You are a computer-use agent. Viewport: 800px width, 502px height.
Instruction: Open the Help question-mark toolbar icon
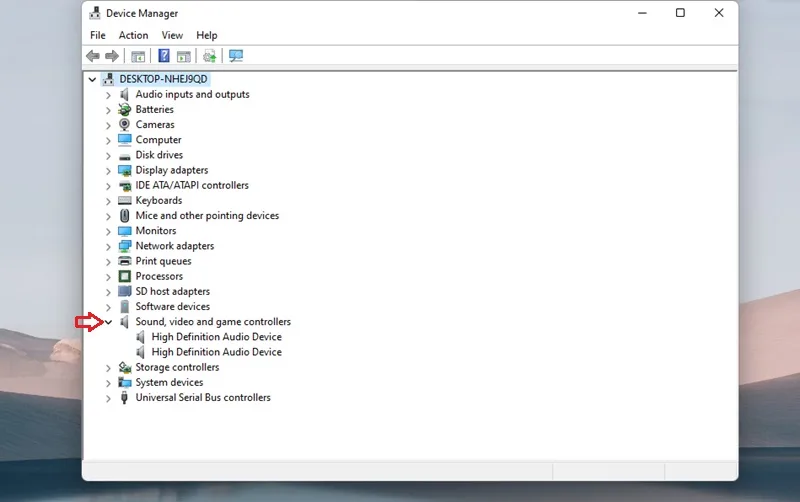coord(164,56)
